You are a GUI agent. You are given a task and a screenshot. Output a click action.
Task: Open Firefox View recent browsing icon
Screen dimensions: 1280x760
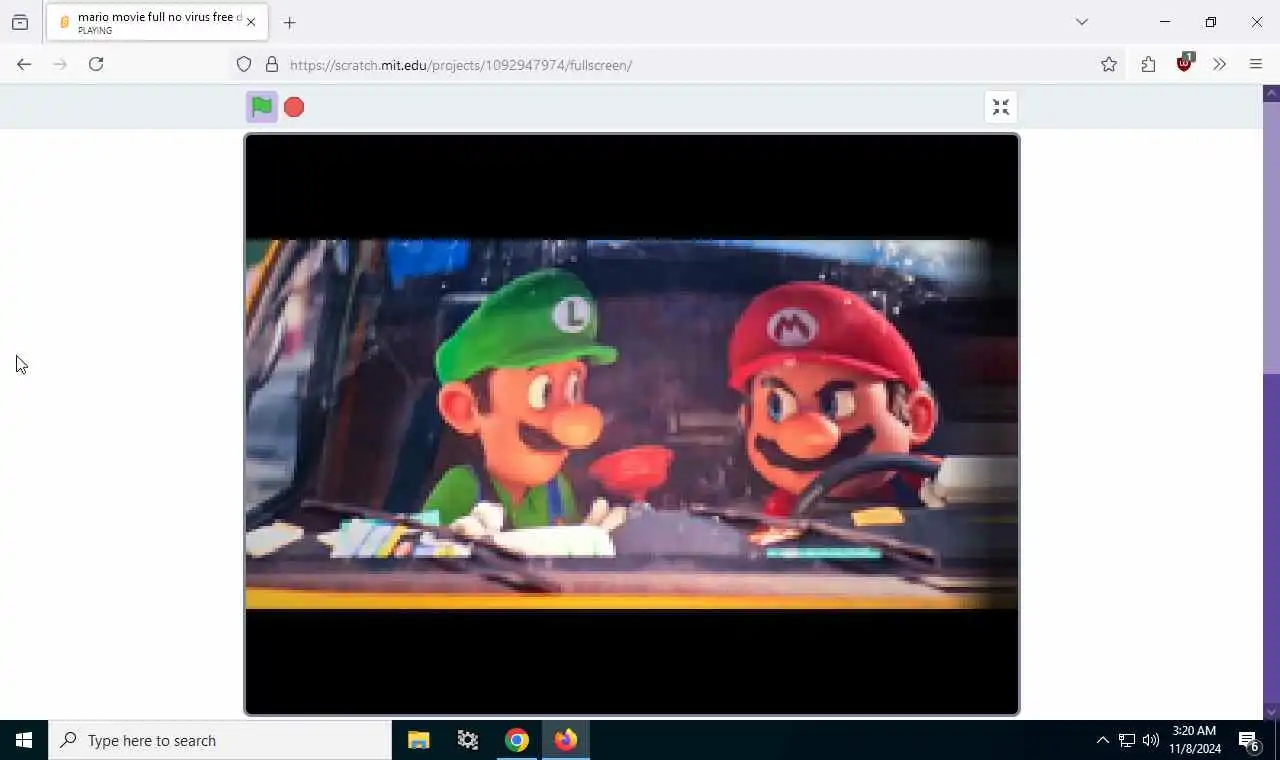pos(20,22)
